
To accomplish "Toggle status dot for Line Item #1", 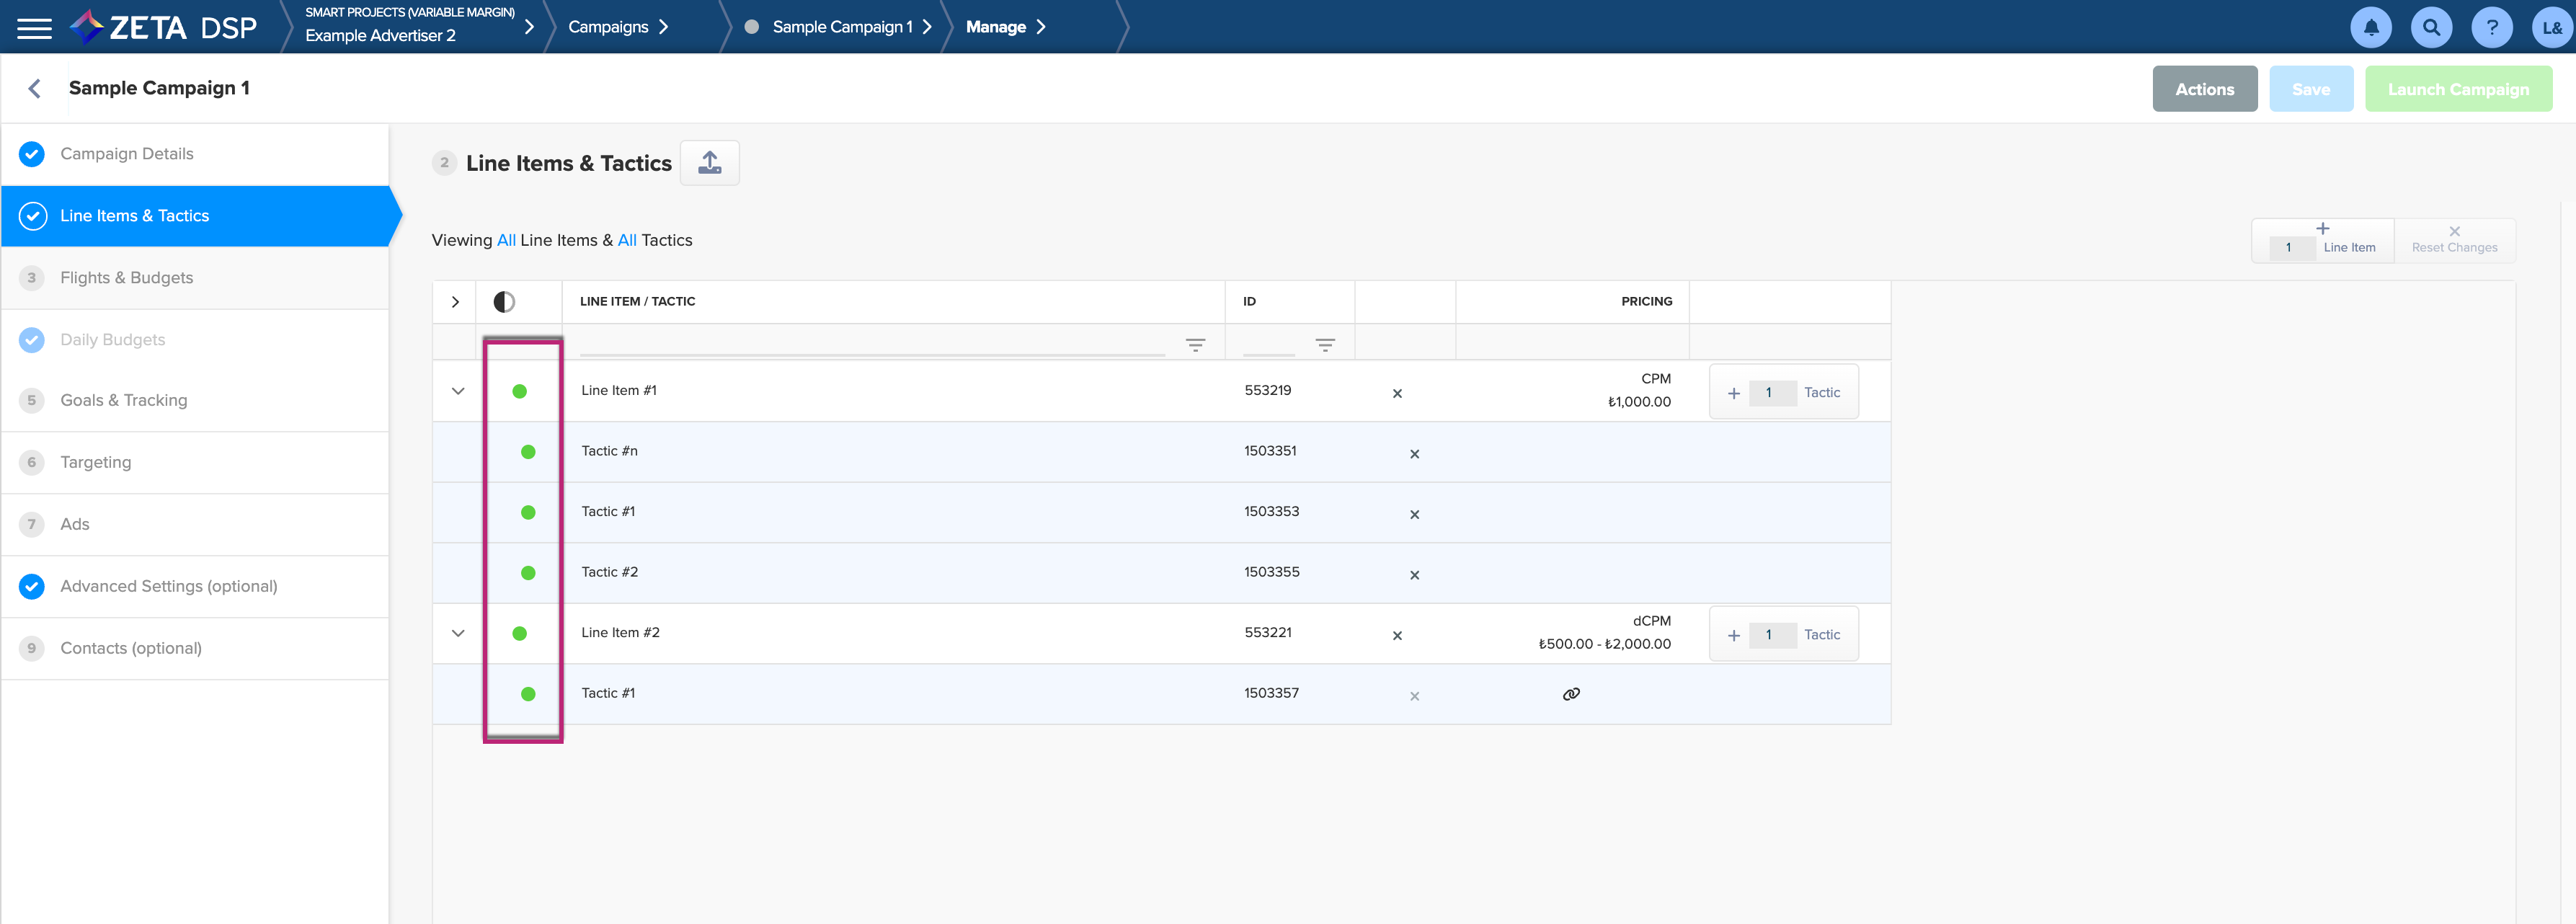I will 519,392.
